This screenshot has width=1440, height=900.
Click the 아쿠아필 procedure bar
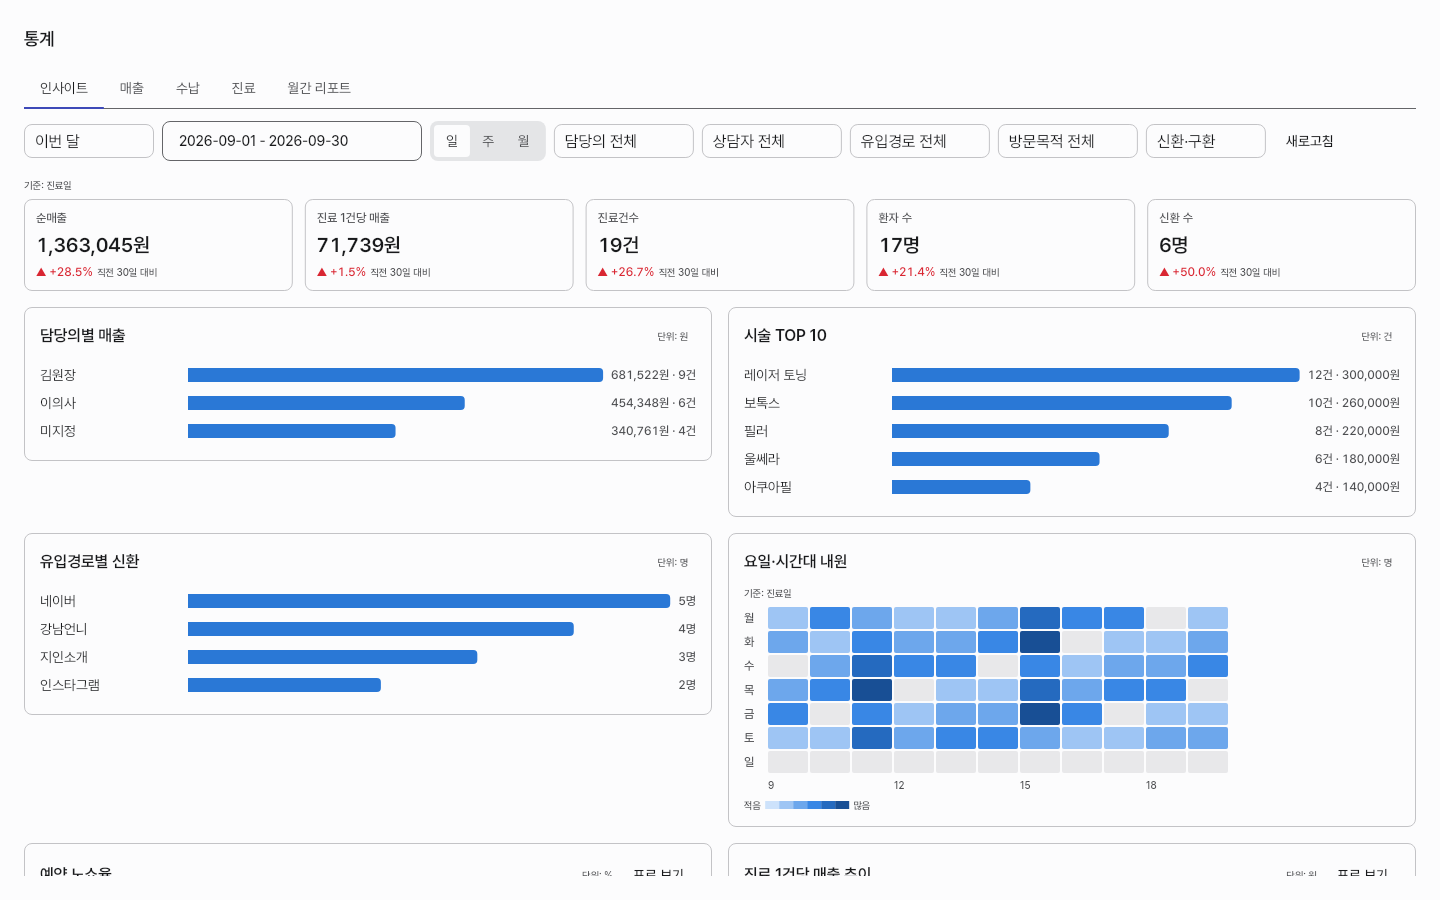(961, 487)
